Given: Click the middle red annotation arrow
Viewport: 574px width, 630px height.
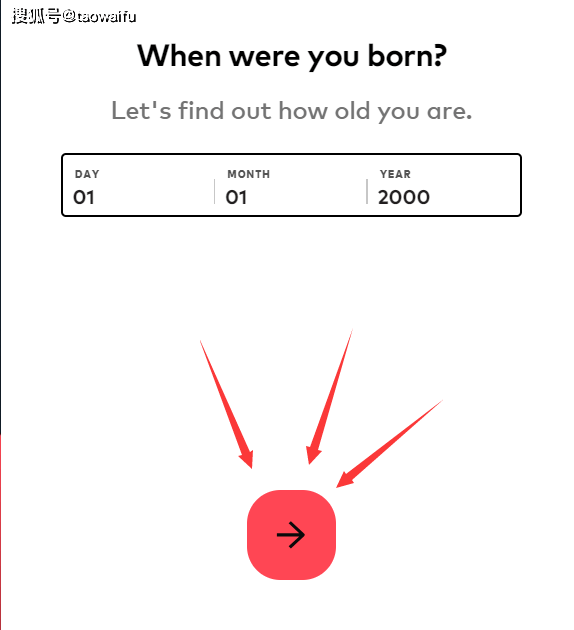Looking at the screenshot, I should point(329,398).
